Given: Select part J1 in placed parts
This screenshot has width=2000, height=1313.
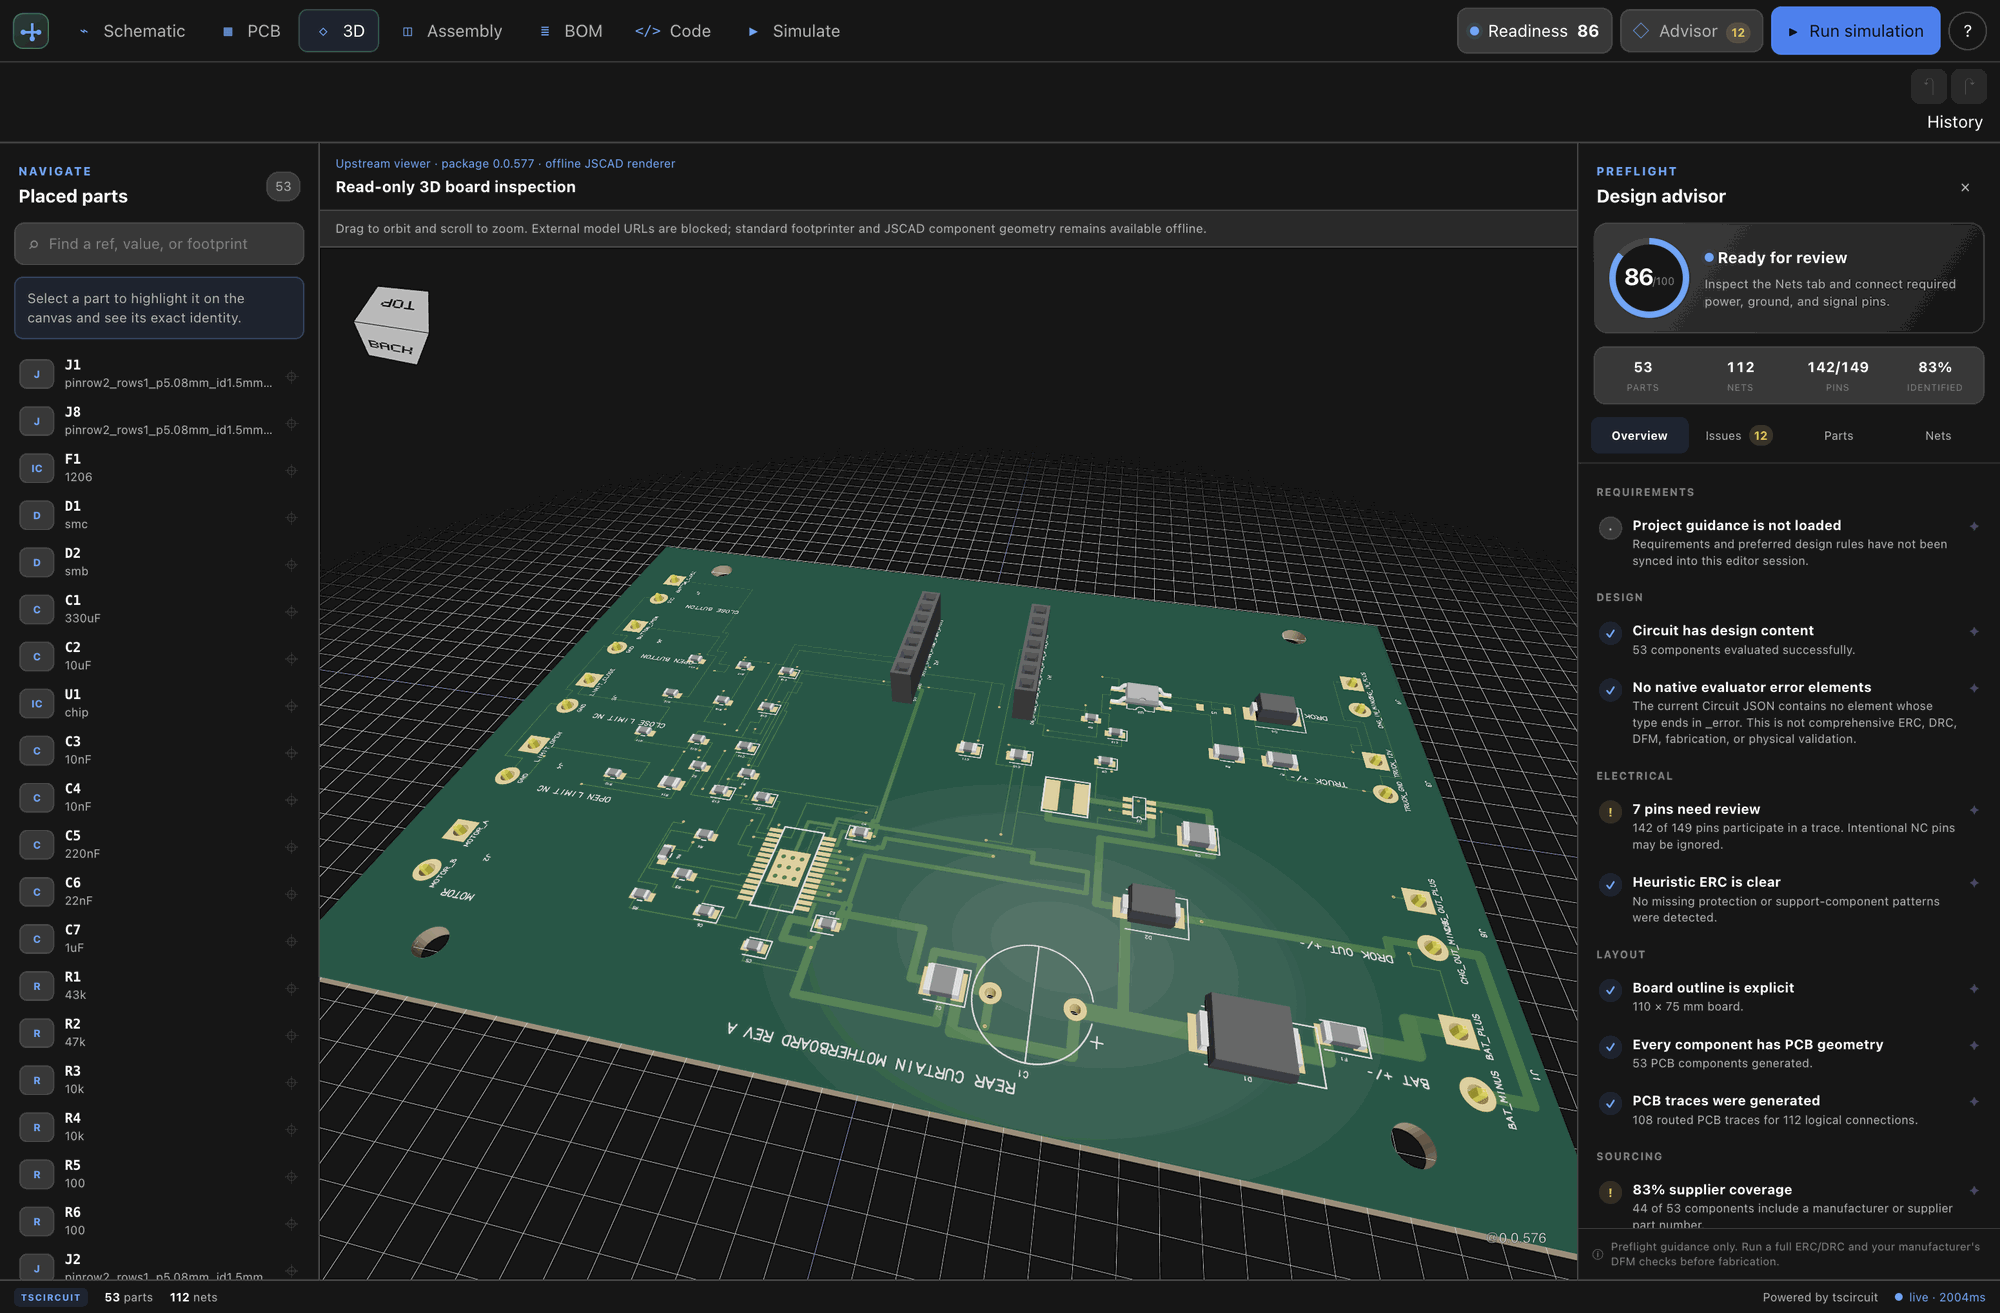Looking at the screenshot, I should [159, 374].
